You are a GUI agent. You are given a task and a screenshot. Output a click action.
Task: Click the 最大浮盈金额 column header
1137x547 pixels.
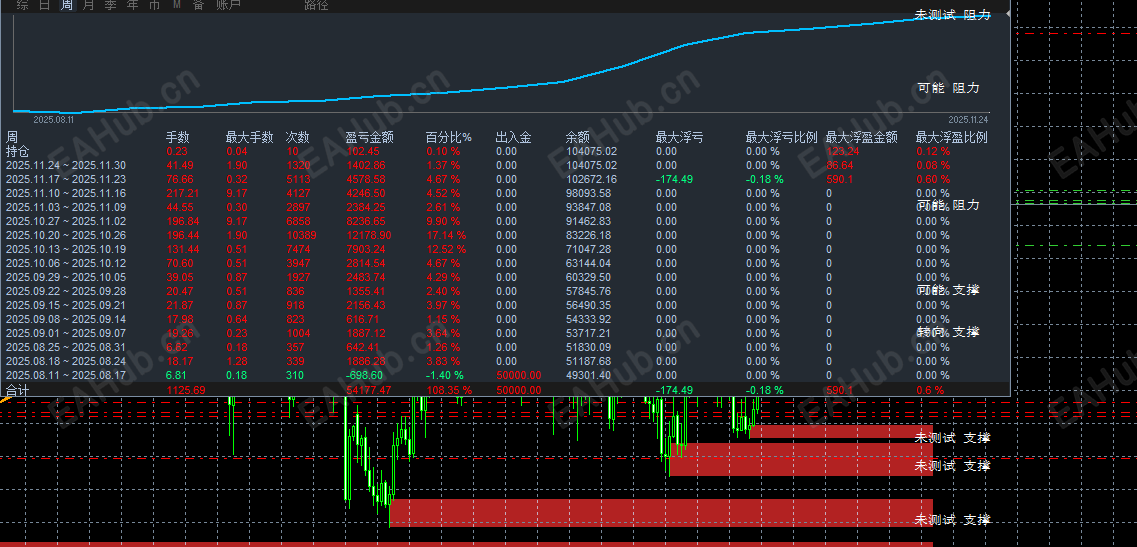pos(861,137)
